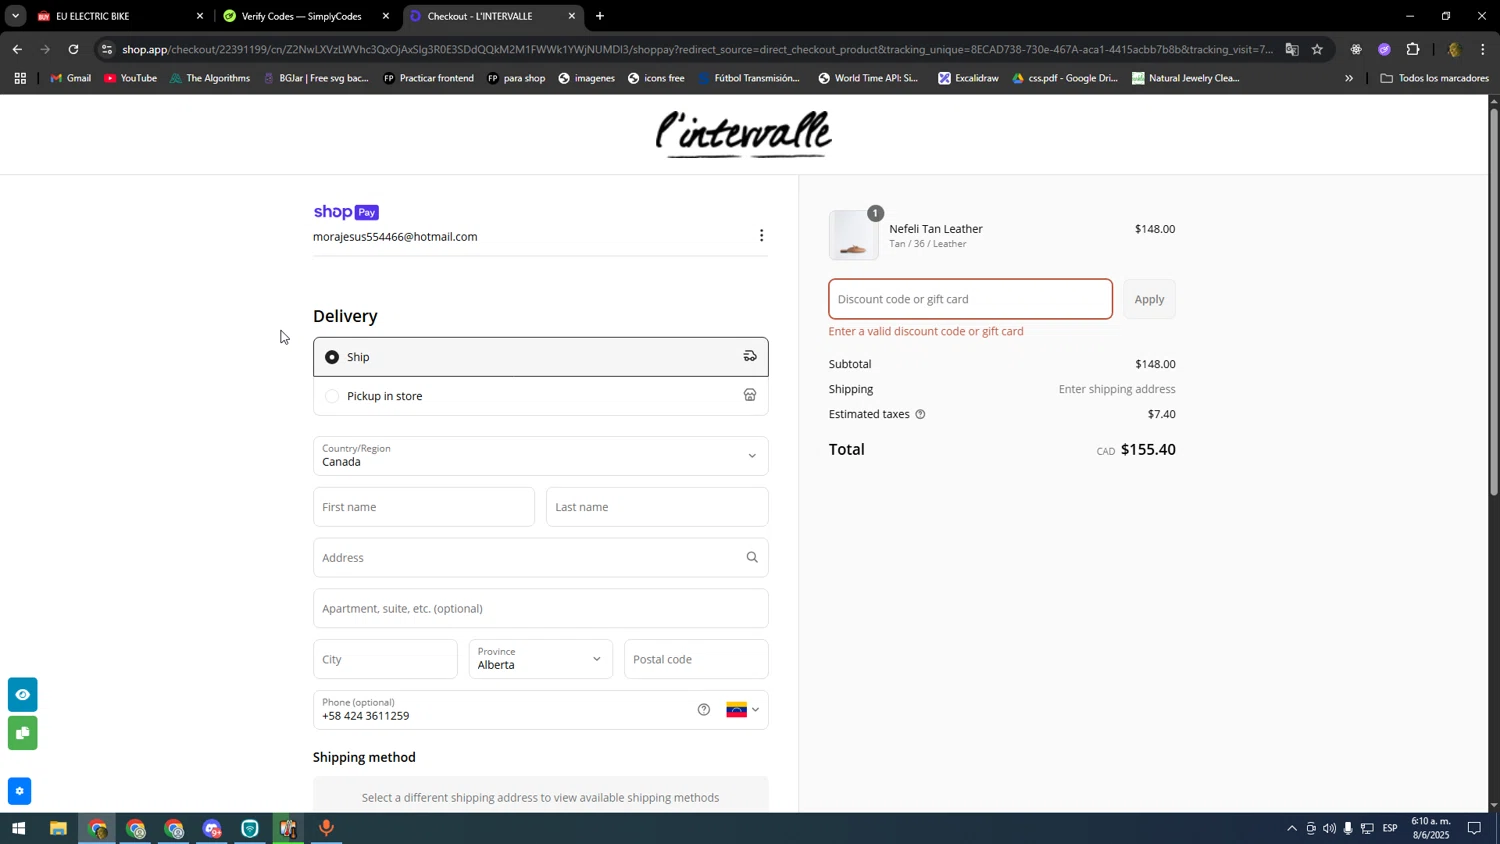The height and width of the screenshot is (844, 1500).
Task: Go back to the previous page
Action: pyautogui.click(x=17, y=49)
